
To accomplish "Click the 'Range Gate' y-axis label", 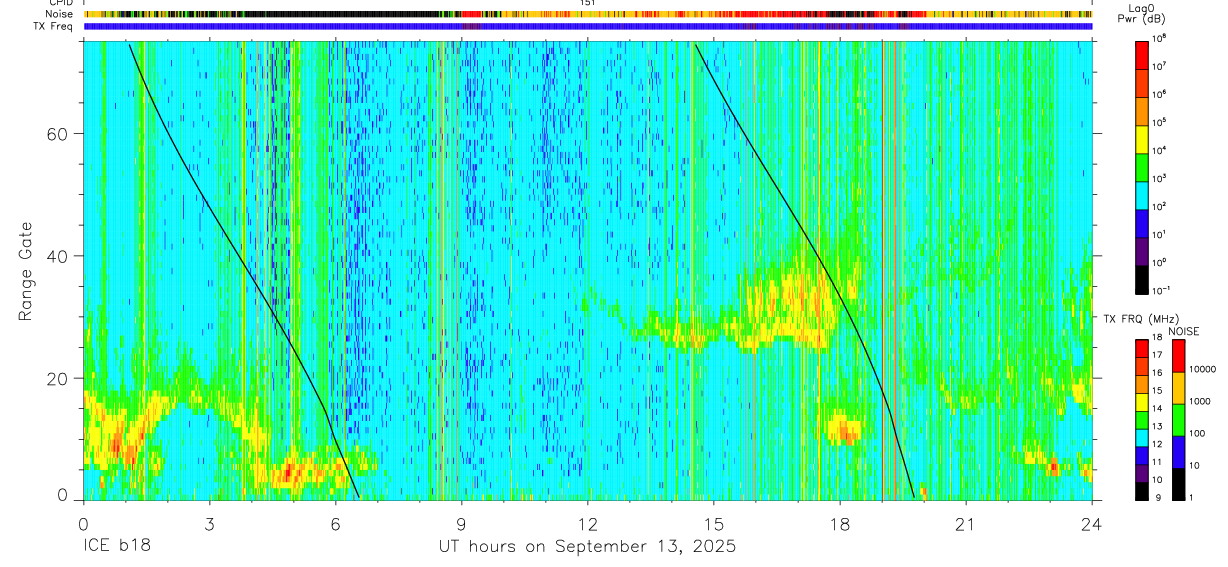I will click(27, 269).
